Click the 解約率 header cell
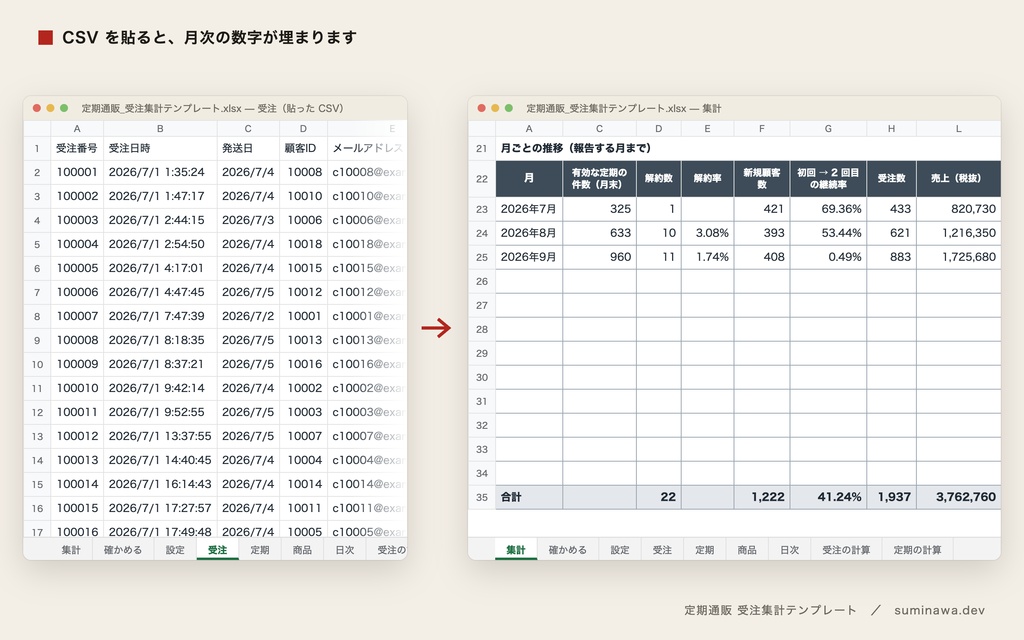1024x640 pixels. click(x=707, y=178)
